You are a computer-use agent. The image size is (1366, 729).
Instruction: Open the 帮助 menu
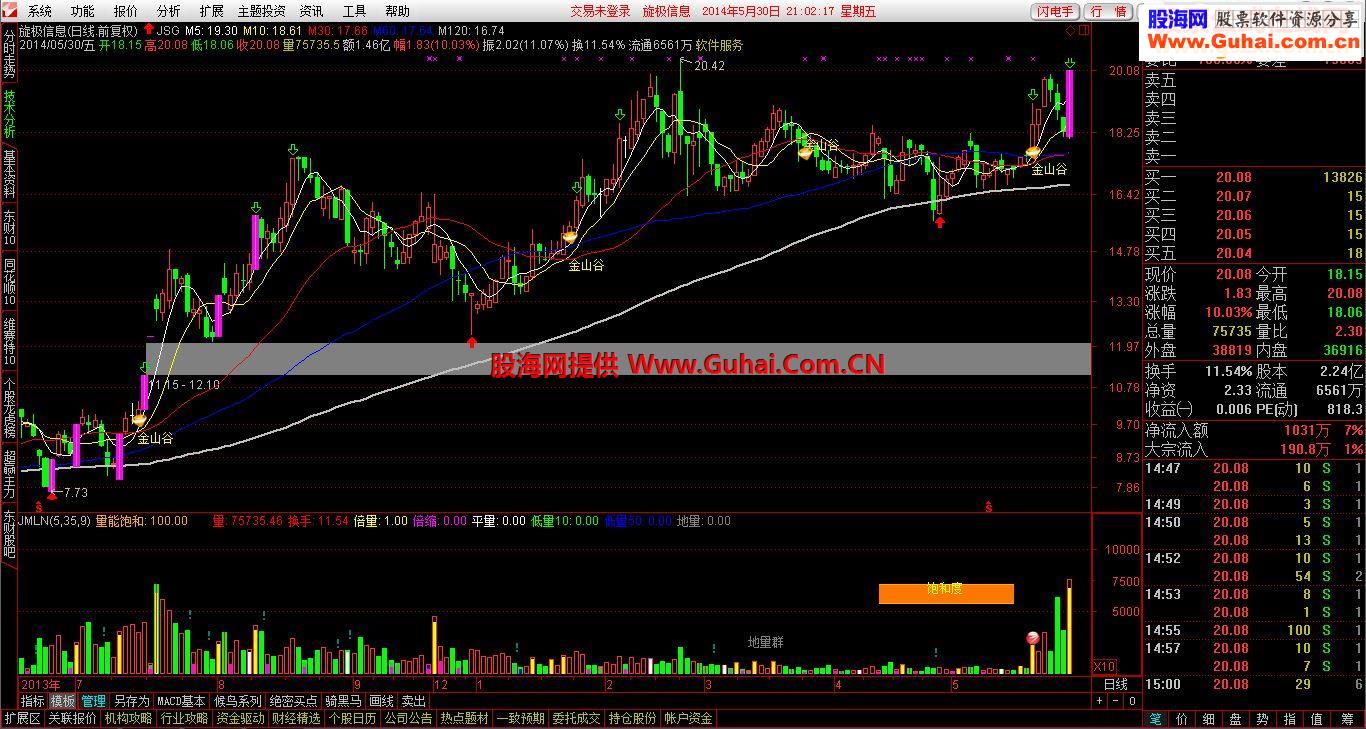397,11
